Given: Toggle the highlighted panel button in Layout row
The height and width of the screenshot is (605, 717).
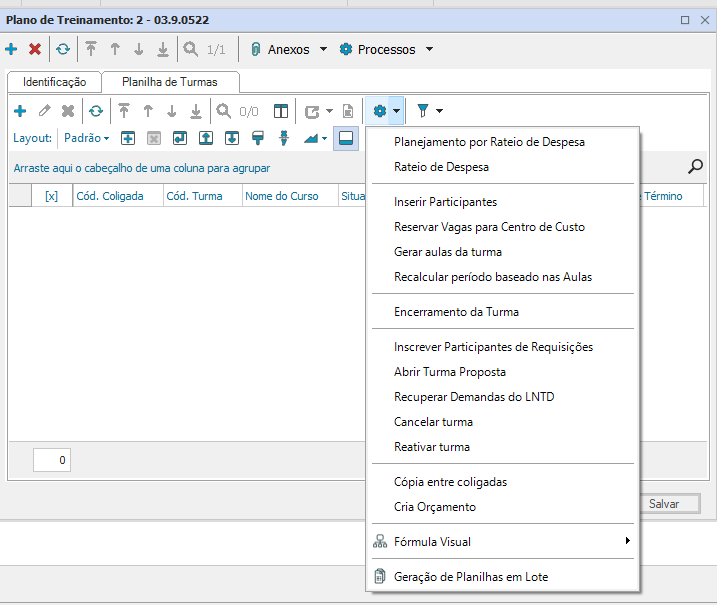Looking at the screenshot, I should coord(346,138).
